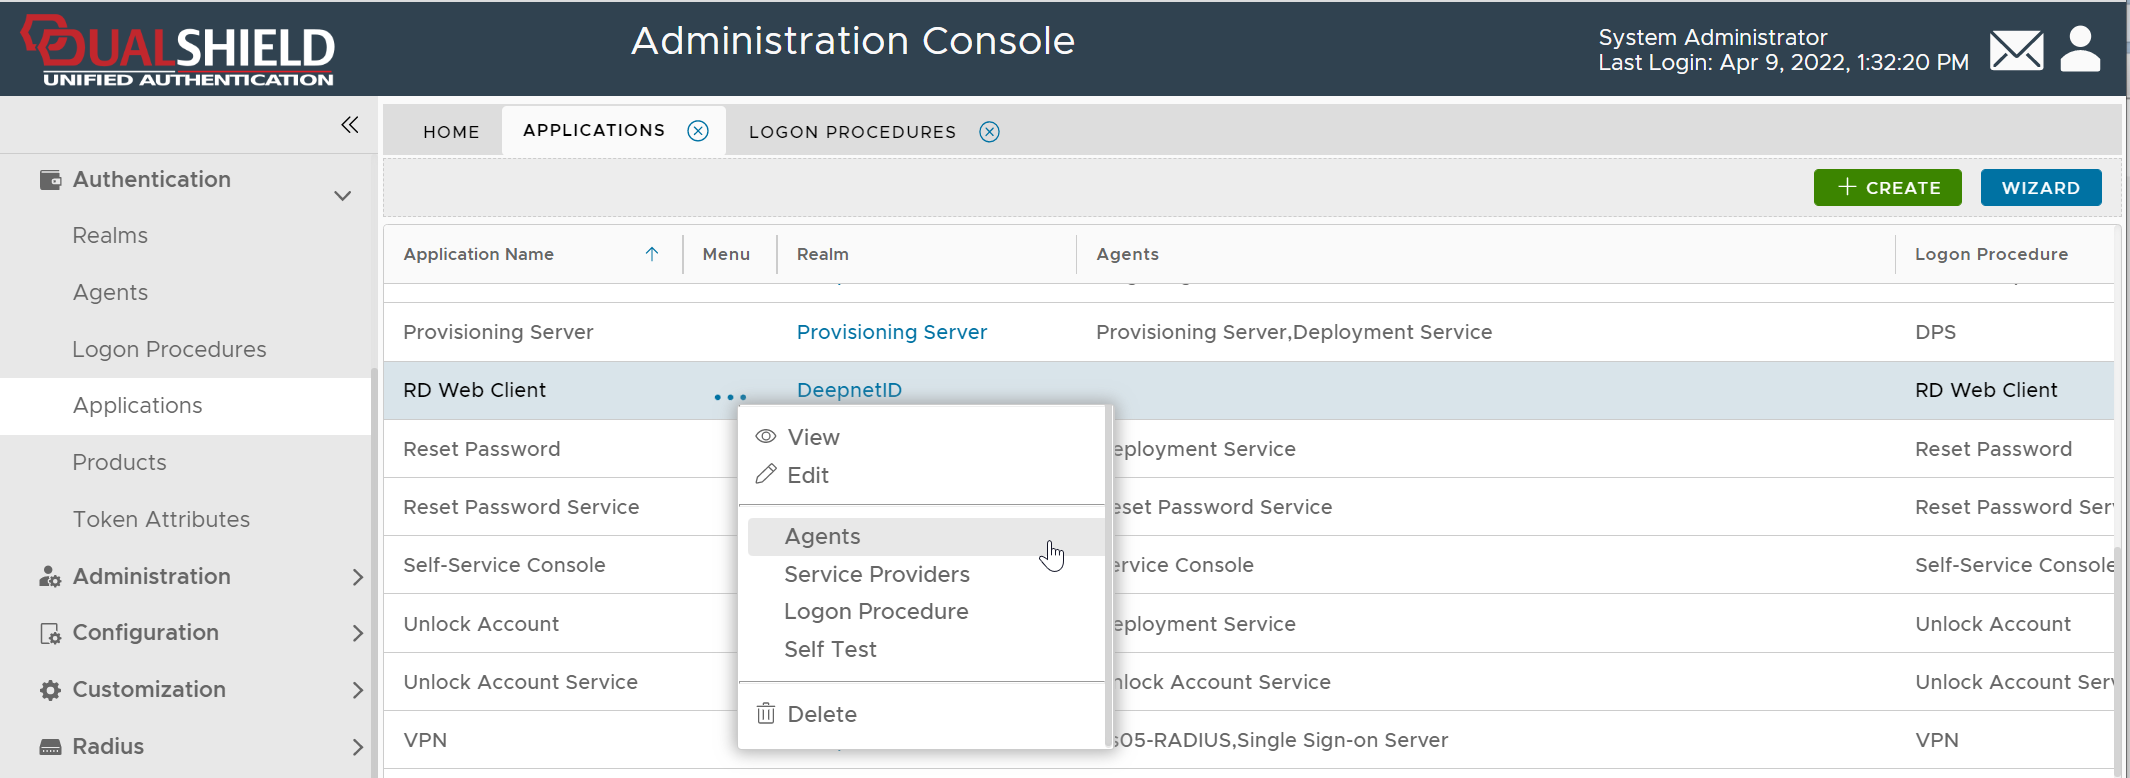The height and width of the screenshot is (778, 2130).
Task: Open Token Attributes in sidebar
Action: coord(161,519)
